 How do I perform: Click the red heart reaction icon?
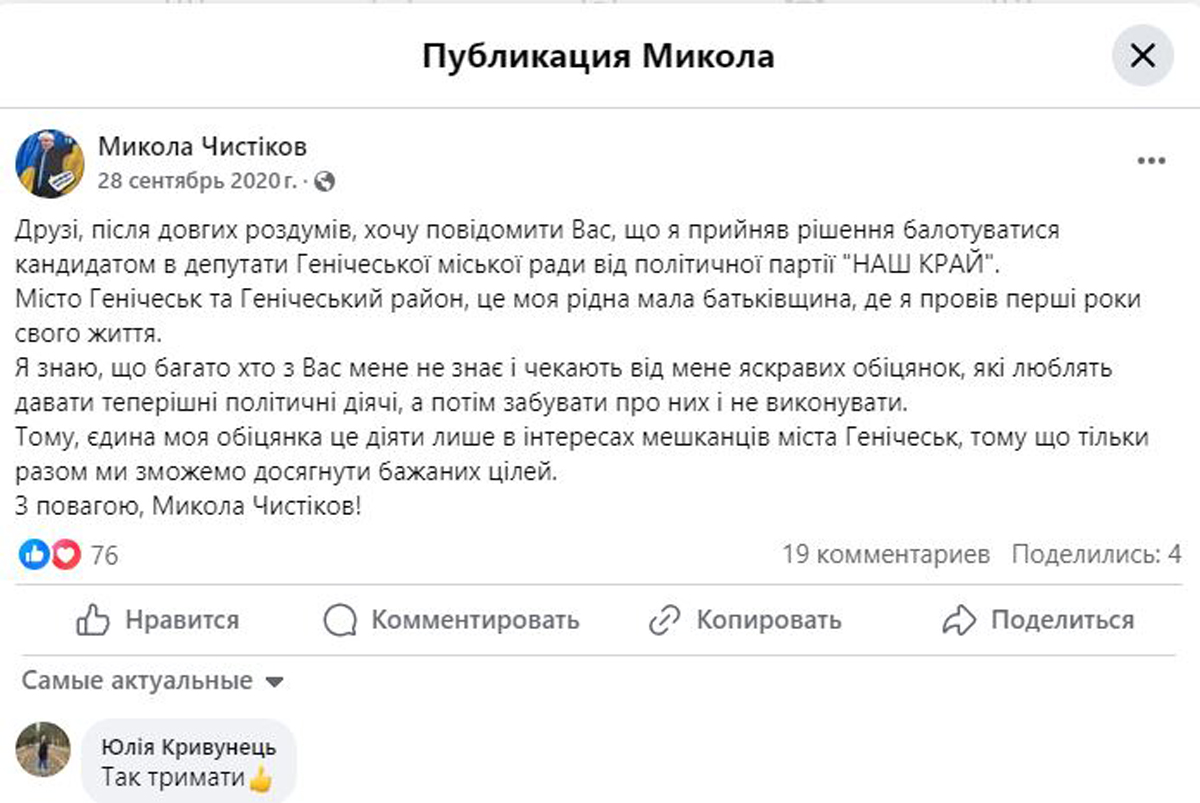click(65, 554)
